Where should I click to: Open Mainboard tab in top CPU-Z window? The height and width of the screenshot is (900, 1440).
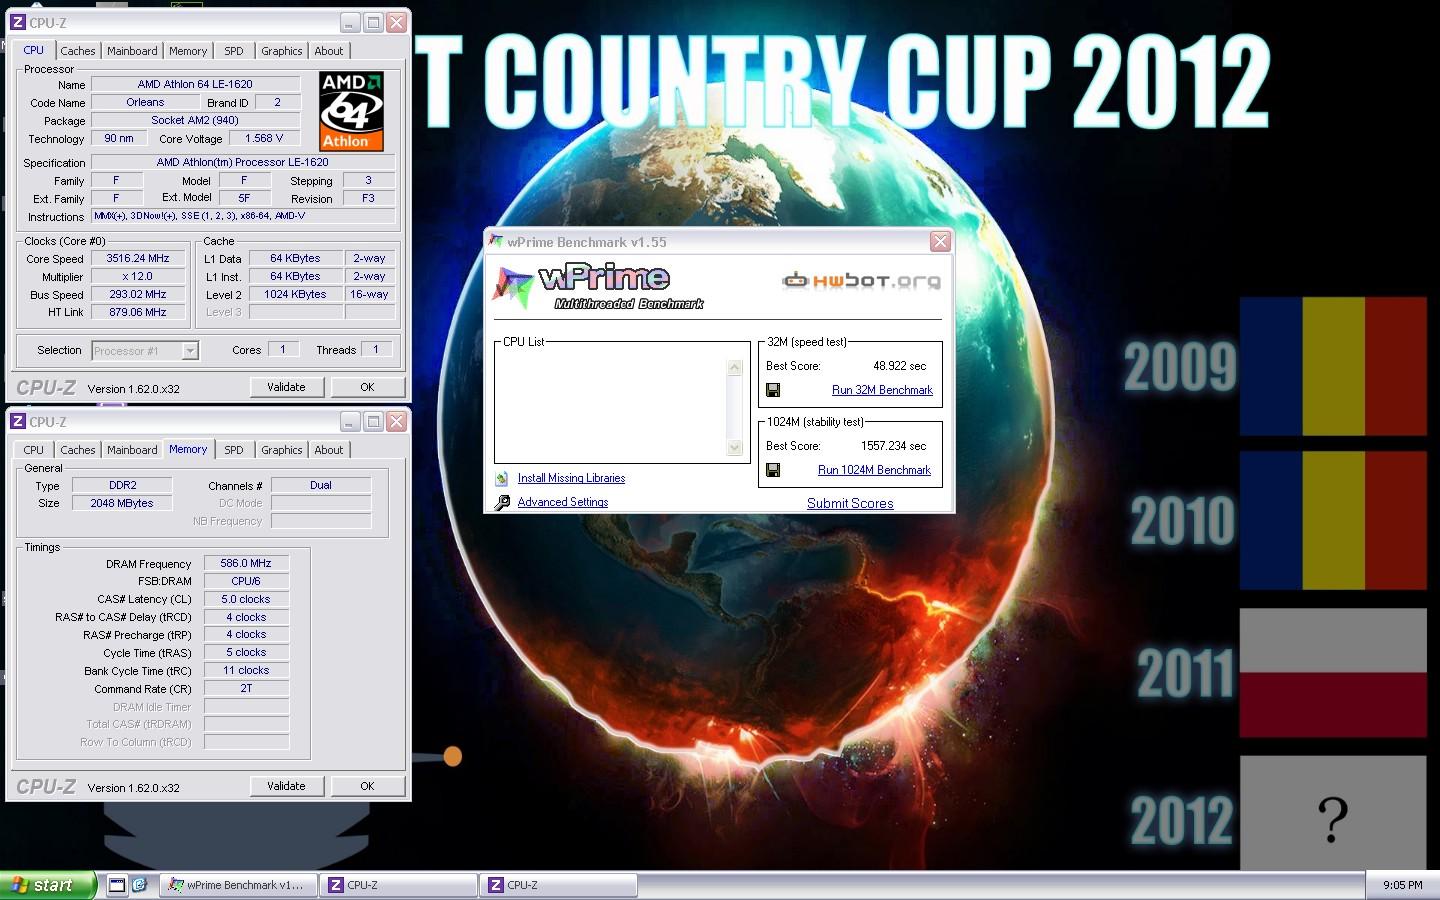point(132,51)
